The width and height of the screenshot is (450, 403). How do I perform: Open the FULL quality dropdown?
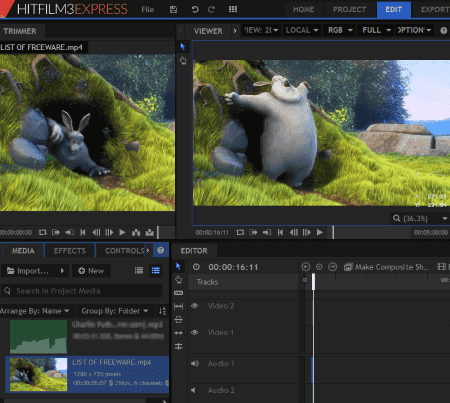(x=376, y=30)
